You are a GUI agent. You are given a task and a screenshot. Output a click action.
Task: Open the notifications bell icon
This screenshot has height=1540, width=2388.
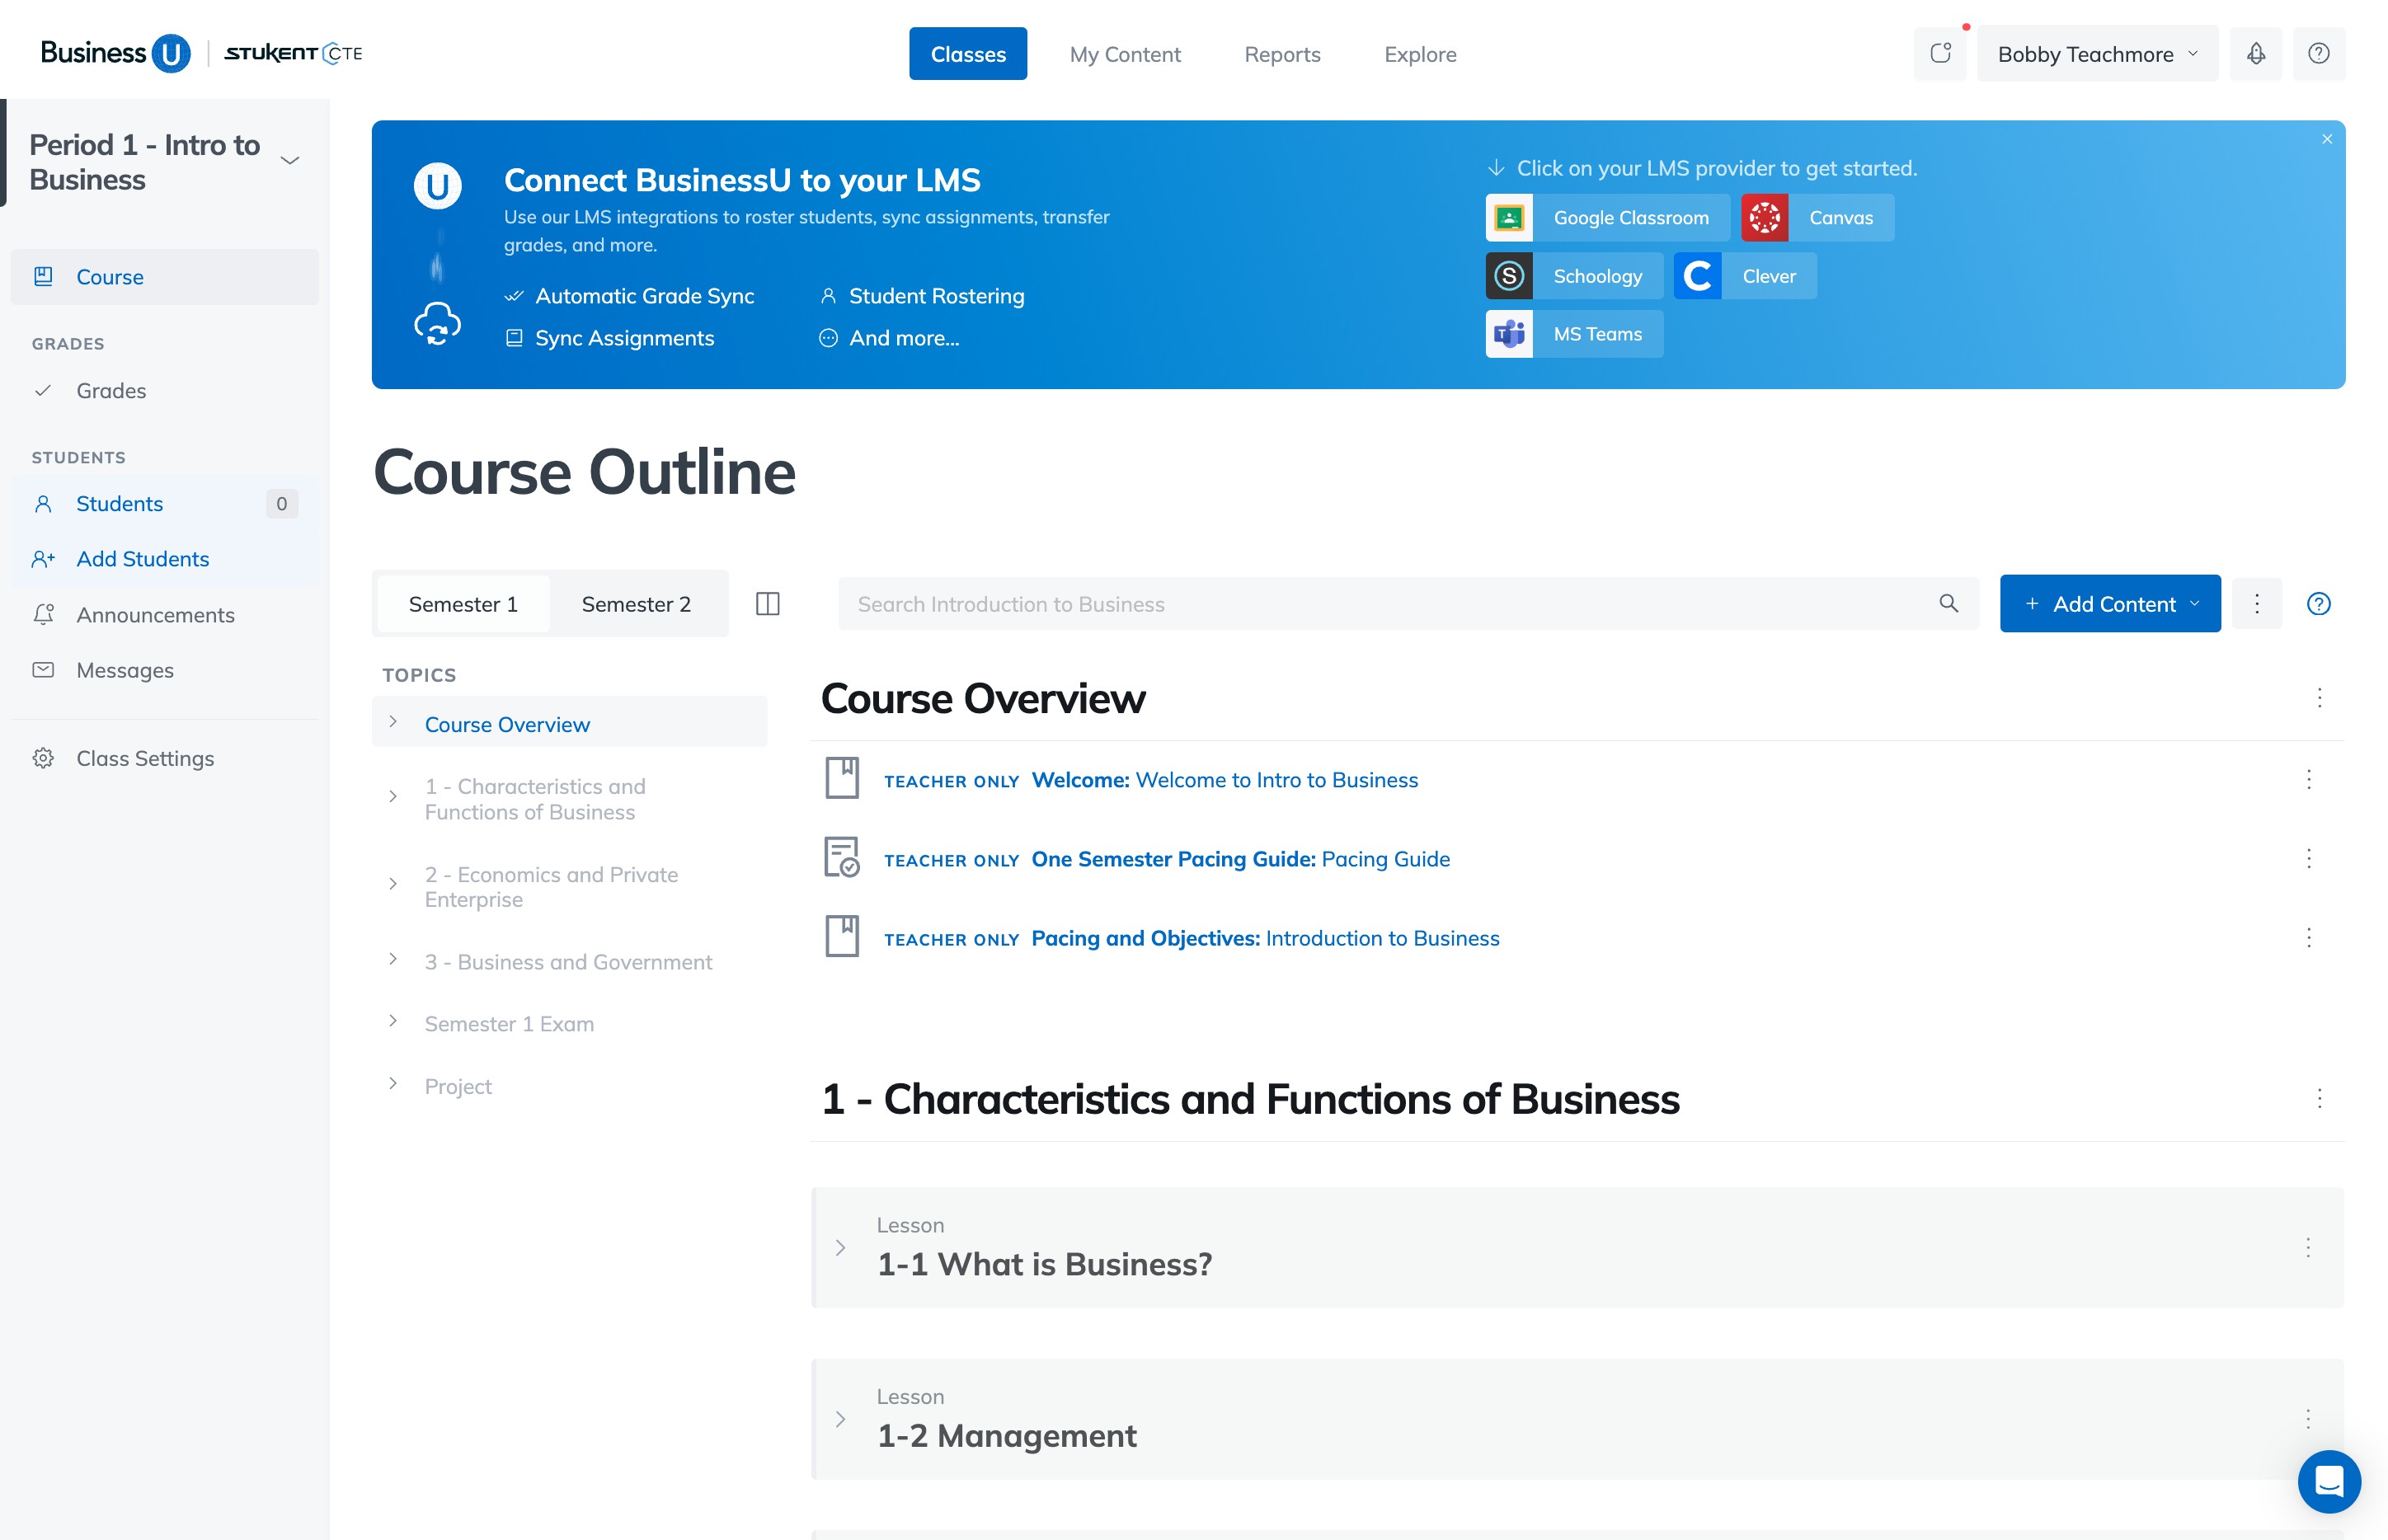pyautogui.click(x=2256, y=54)
